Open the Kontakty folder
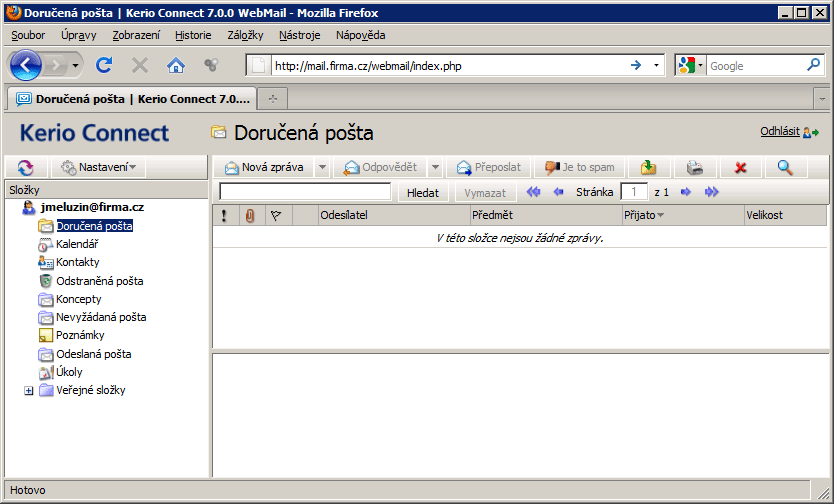The width and height of the screenshot is (834, 504). coord(78,262)
